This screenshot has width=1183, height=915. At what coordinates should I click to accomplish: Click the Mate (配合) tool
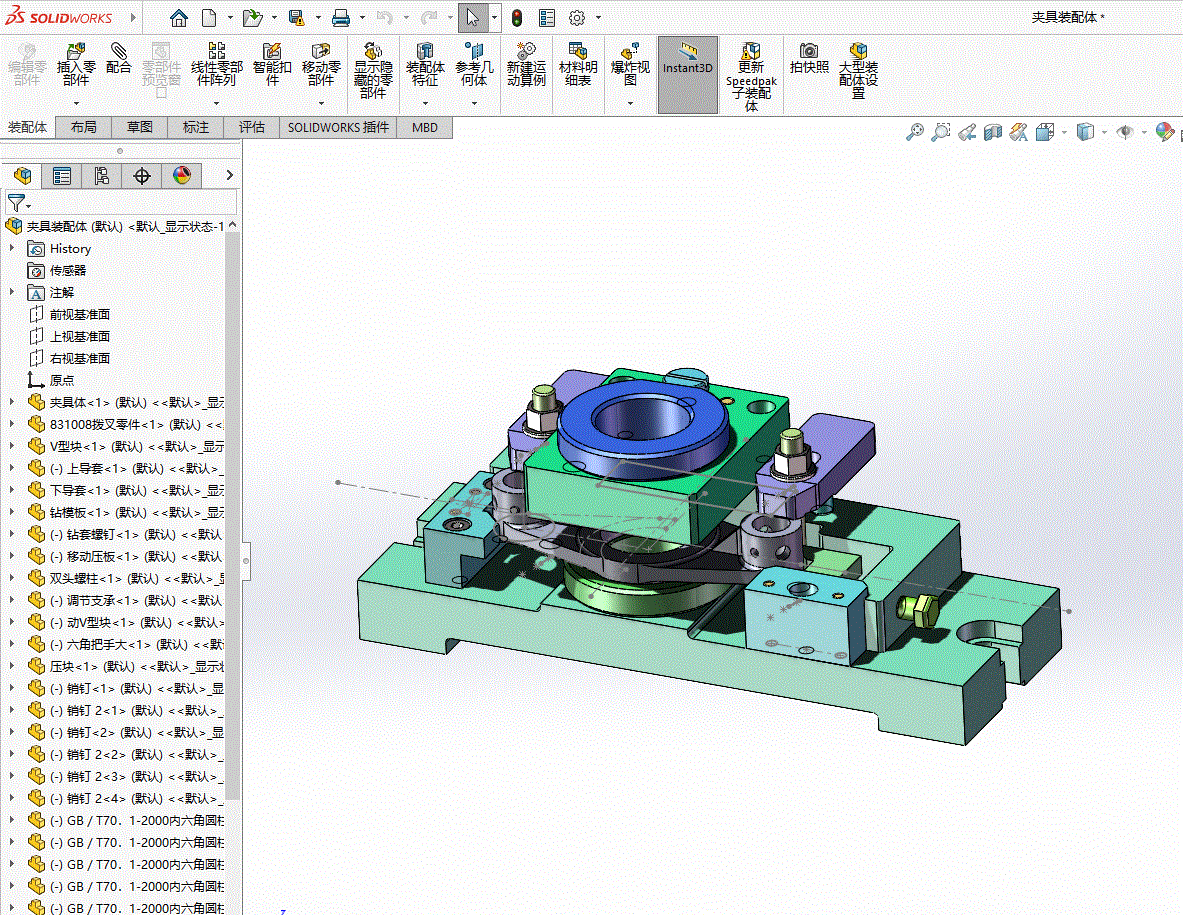[x=118, y=59]
